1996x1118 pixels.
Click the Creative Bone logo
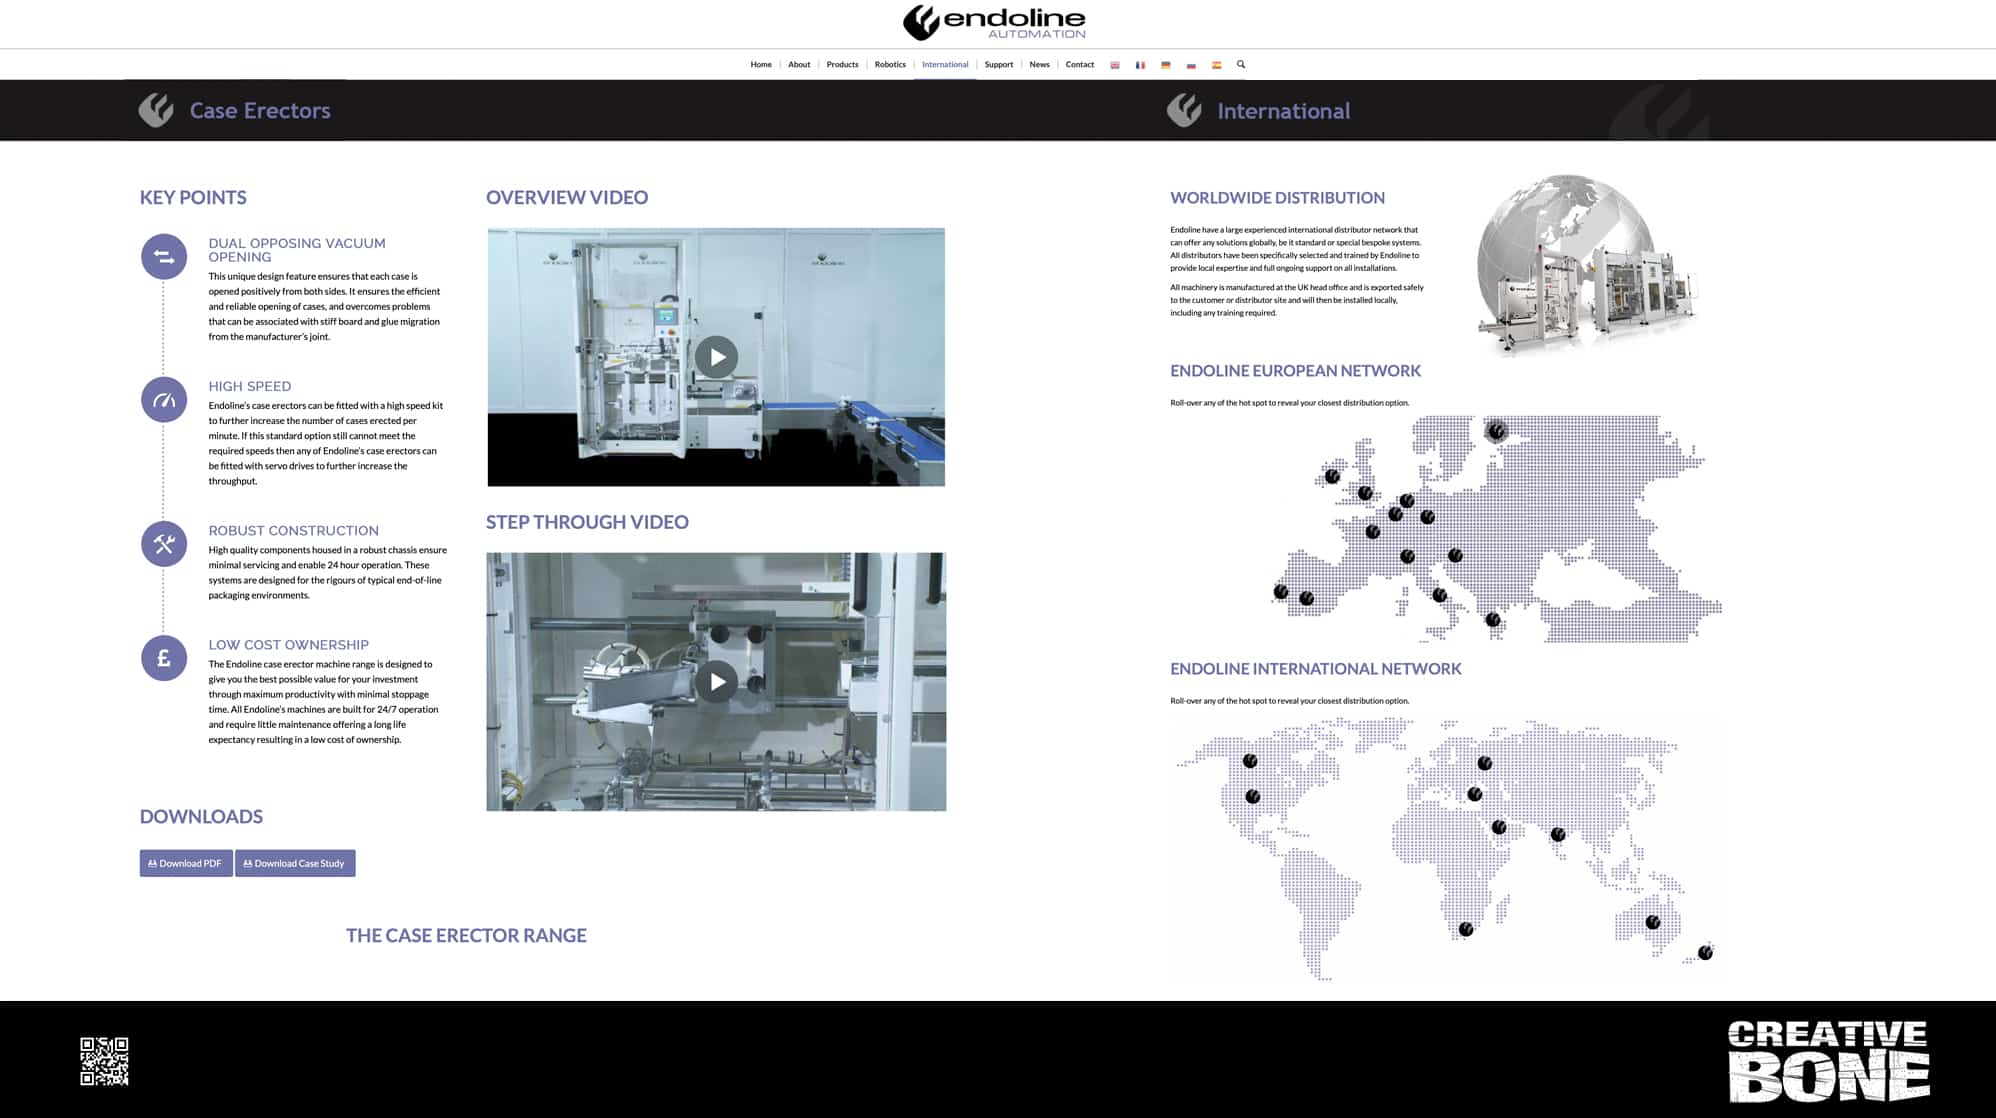coord(1828,1061)
